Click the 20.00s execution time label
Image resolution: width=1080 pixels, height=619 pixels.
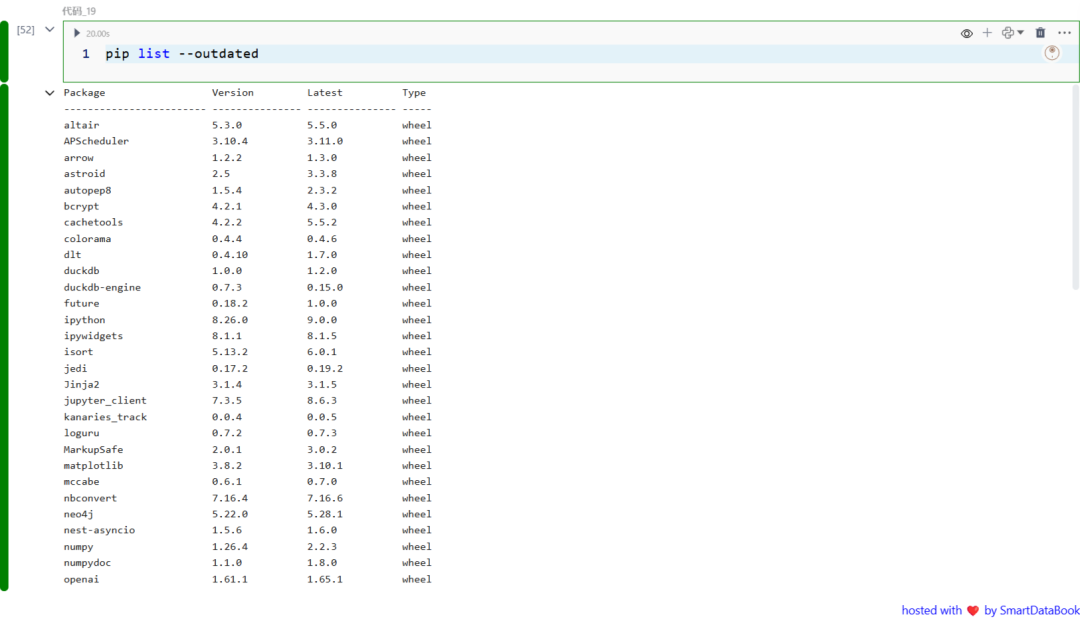click(x=98, y=34)
